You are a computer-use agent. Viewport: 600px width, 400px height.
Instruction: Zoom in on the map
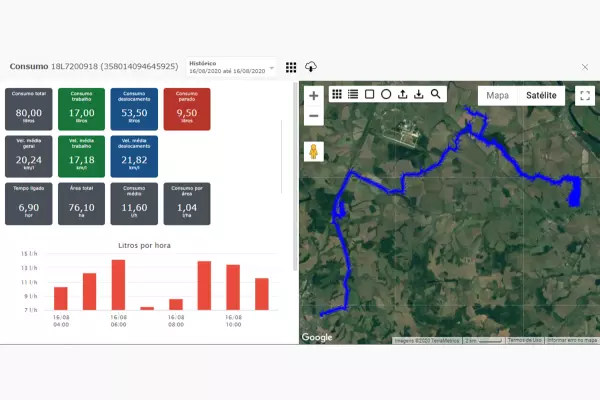click(x=314, y=96)
